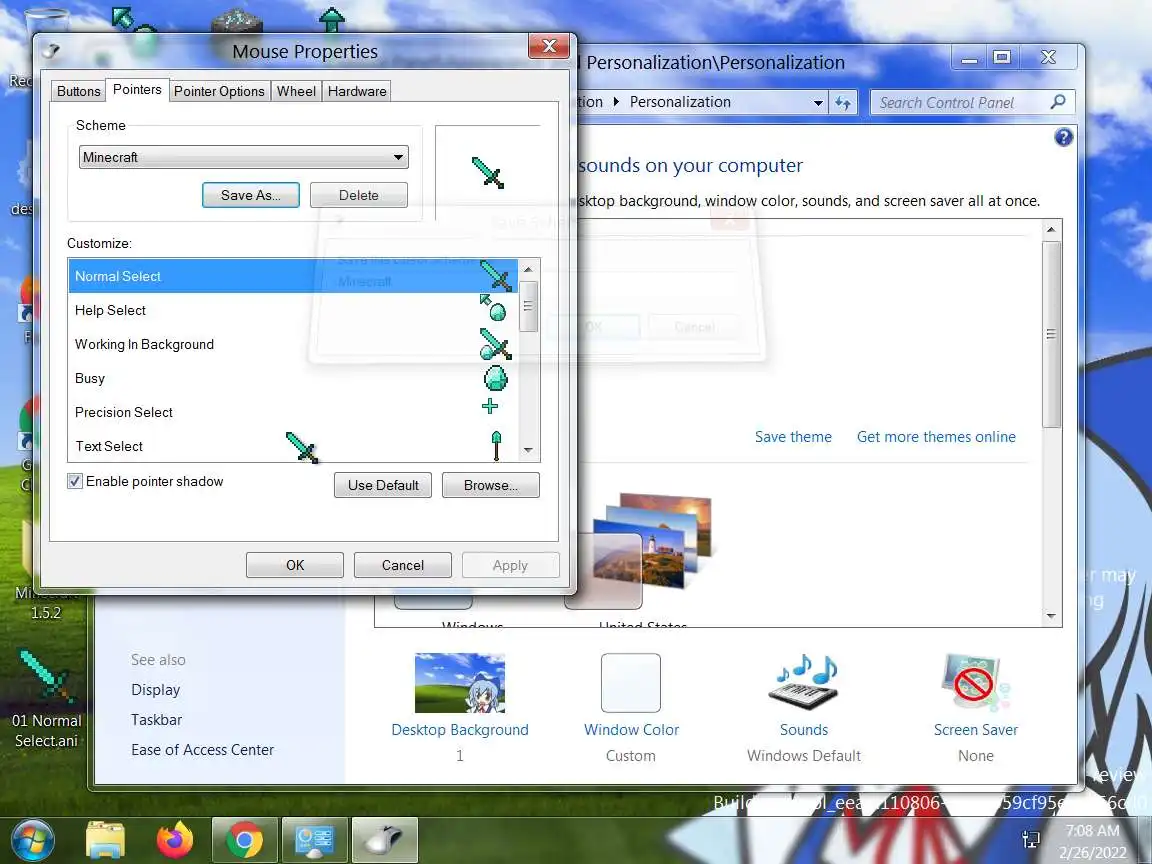Image resolution: width=1152 pixels, height=864 pixels.
Task: Click the Desktop Background link text
Action: 460,730
